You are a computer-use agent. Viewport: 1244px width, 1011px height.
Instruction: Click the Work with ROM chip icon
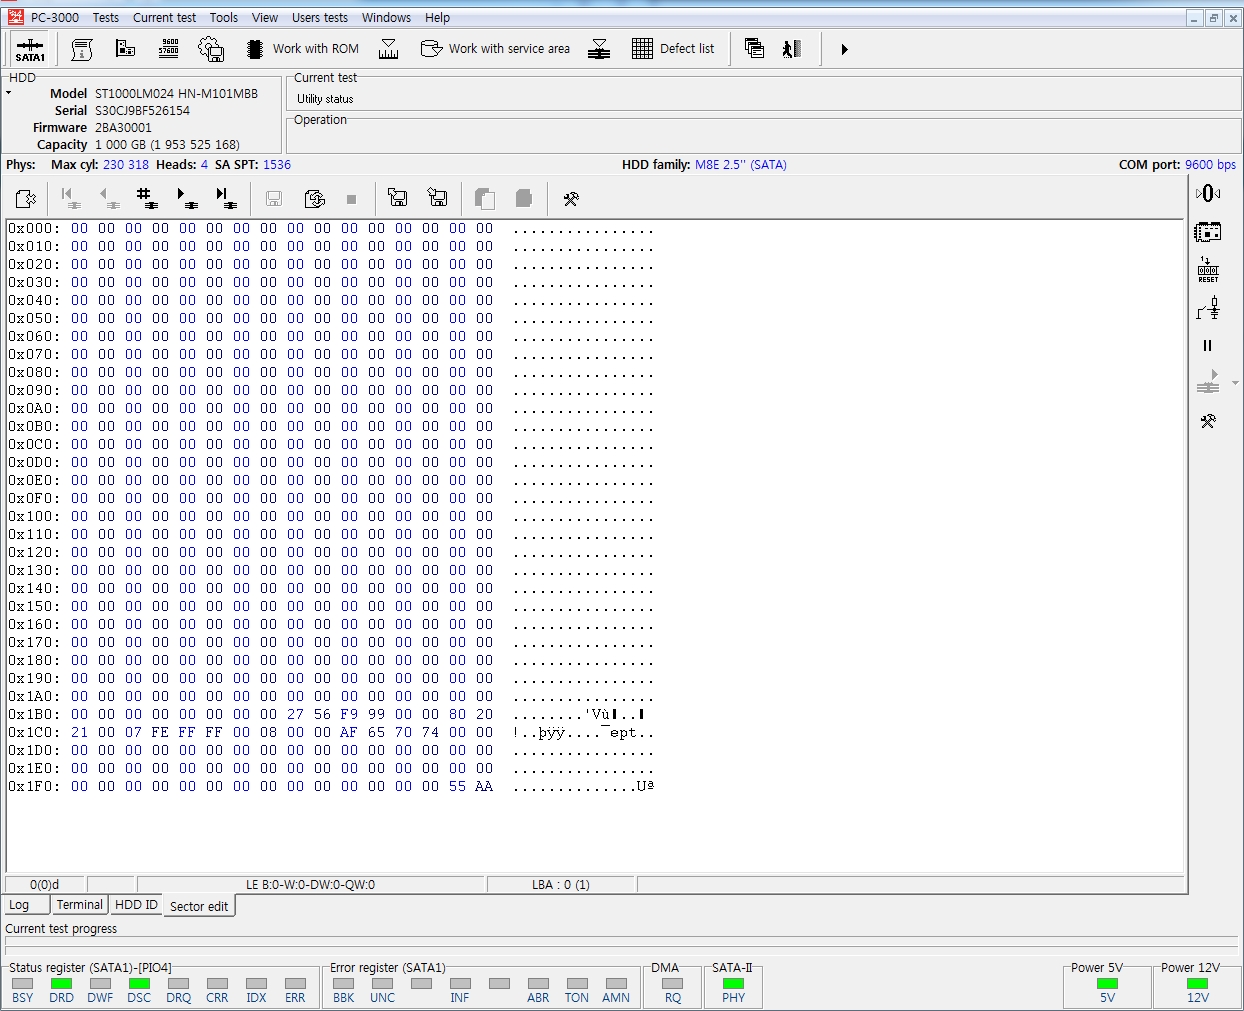(x=255, y=49)
